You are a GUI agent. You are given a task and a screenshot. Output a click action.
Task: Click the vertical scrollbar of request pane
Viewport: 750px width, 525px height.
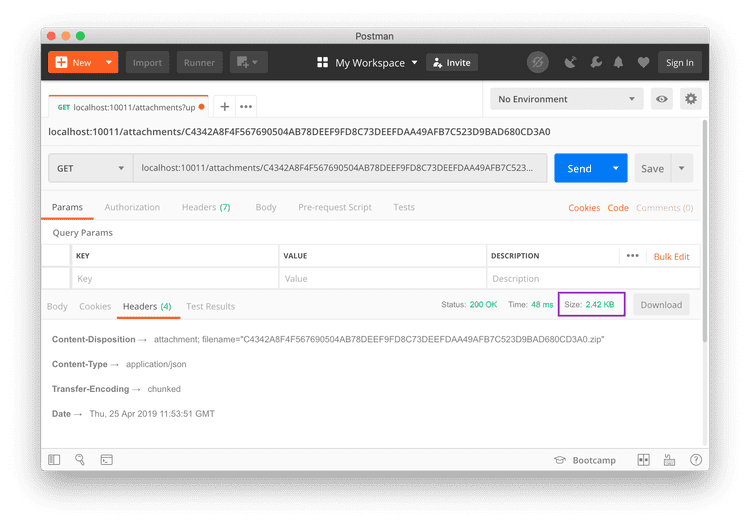pos(704,230)
